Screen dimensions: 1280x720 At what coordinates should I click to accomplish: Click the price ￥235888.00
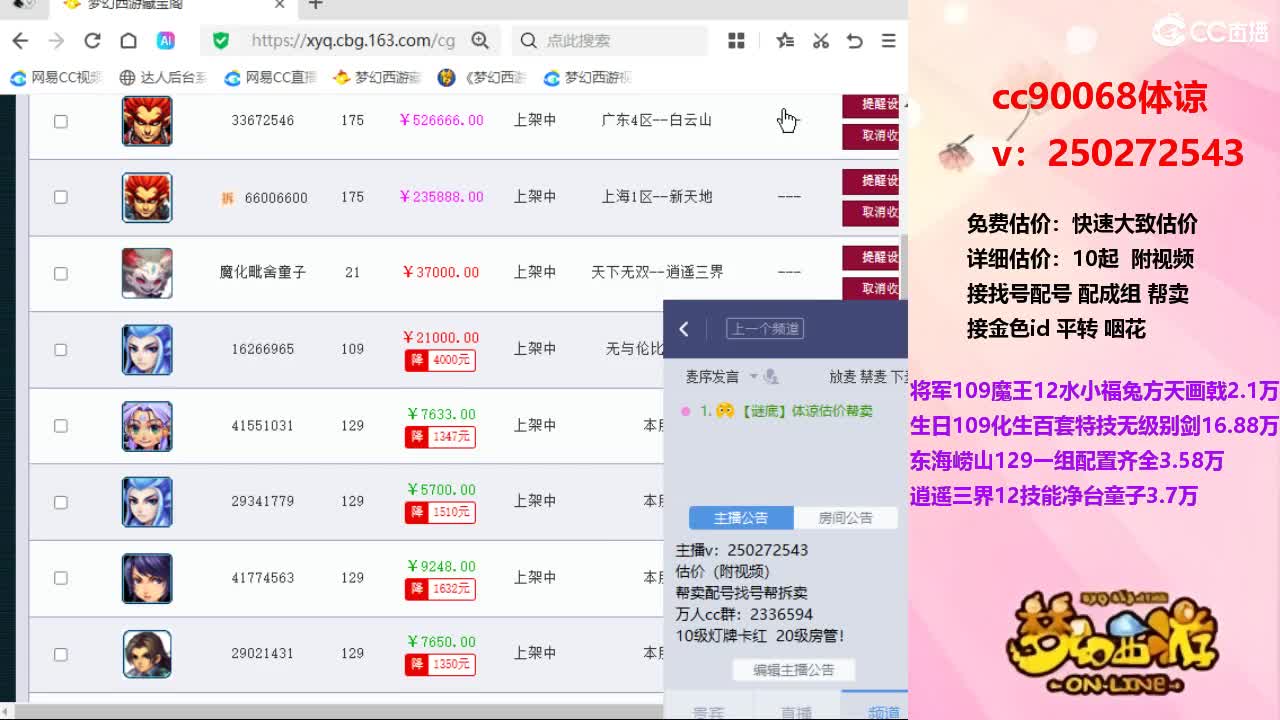pyautogui.click(x=441, y=197)
